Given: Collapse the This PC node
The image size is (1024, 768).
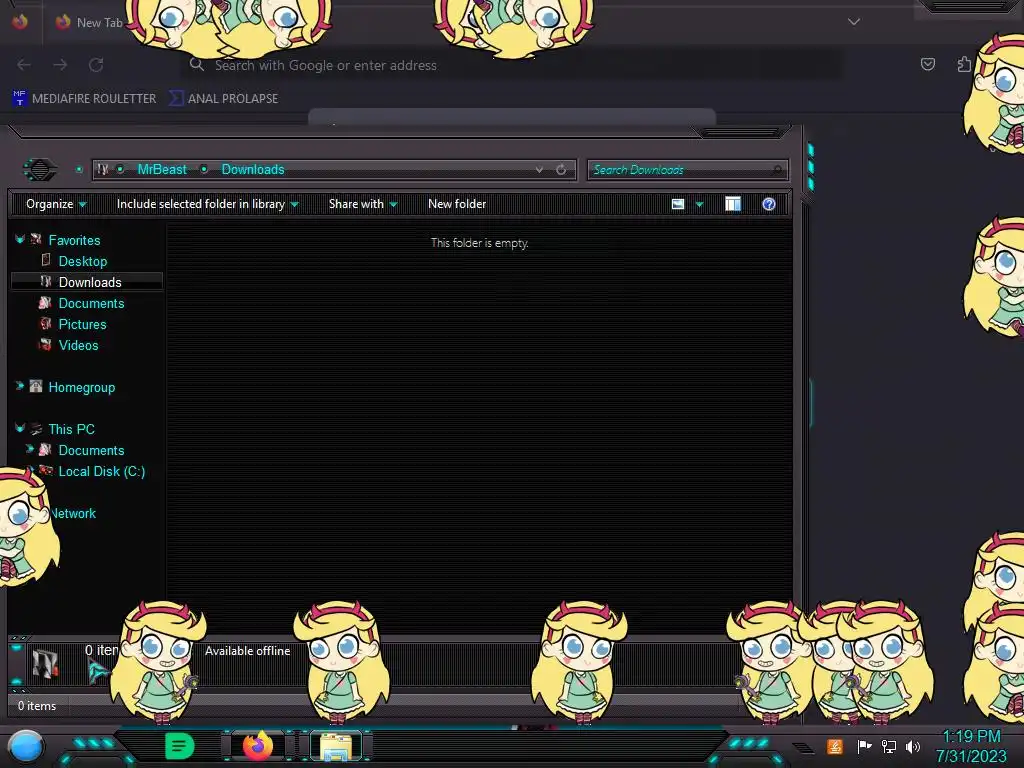Looking at the screenshot, I should tap(20, 428).
